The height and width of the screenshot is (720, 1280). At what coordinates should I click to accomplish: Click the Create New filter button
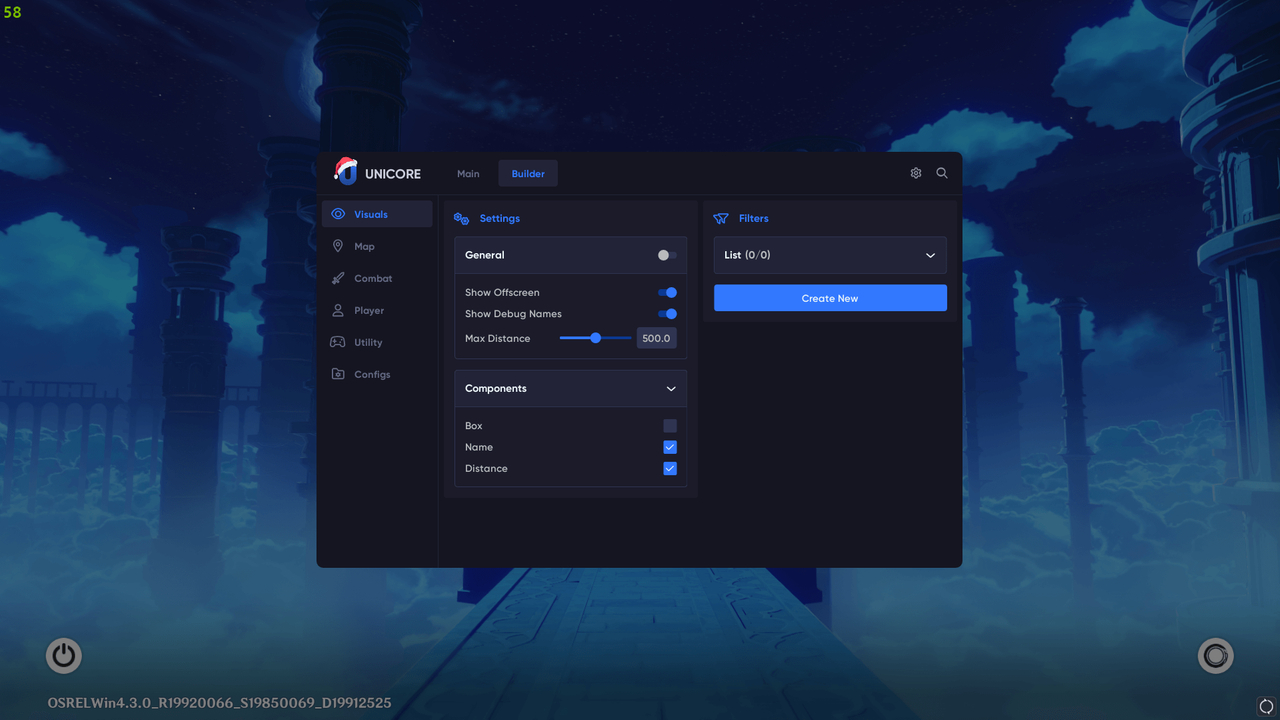[x=829, y=297]
